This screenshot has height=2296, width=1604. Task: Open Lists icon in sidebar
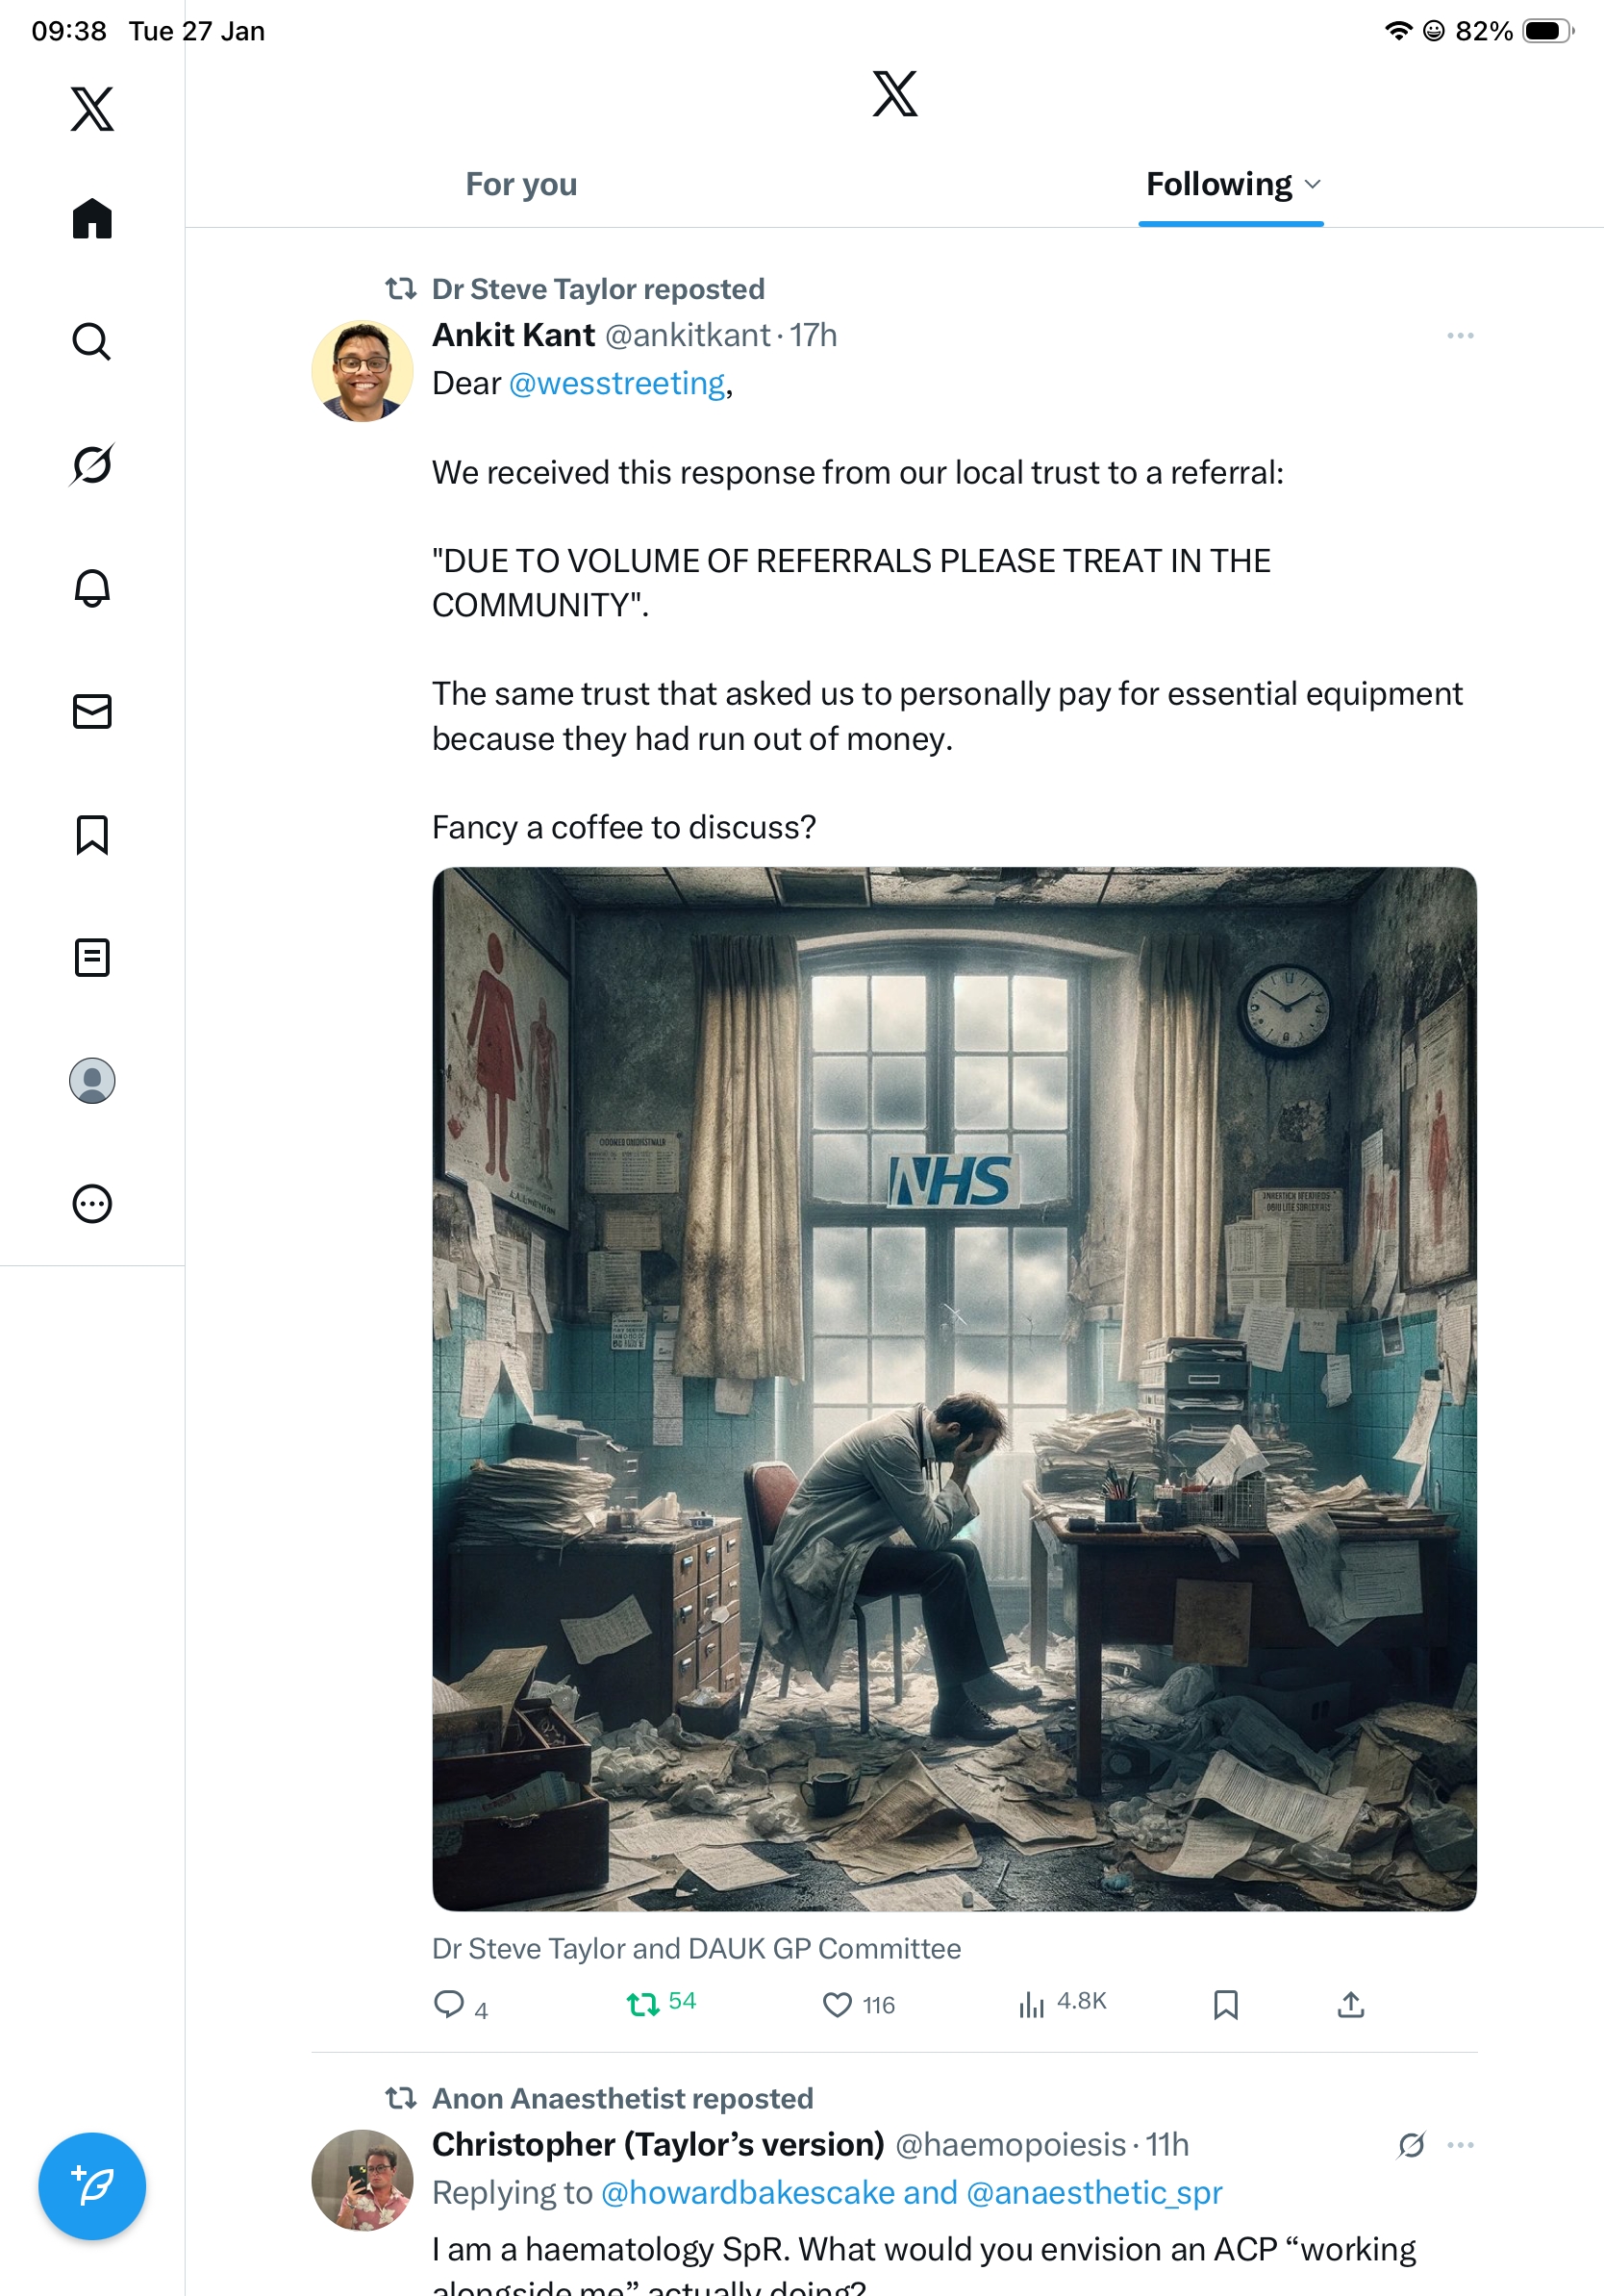point(92,957)
